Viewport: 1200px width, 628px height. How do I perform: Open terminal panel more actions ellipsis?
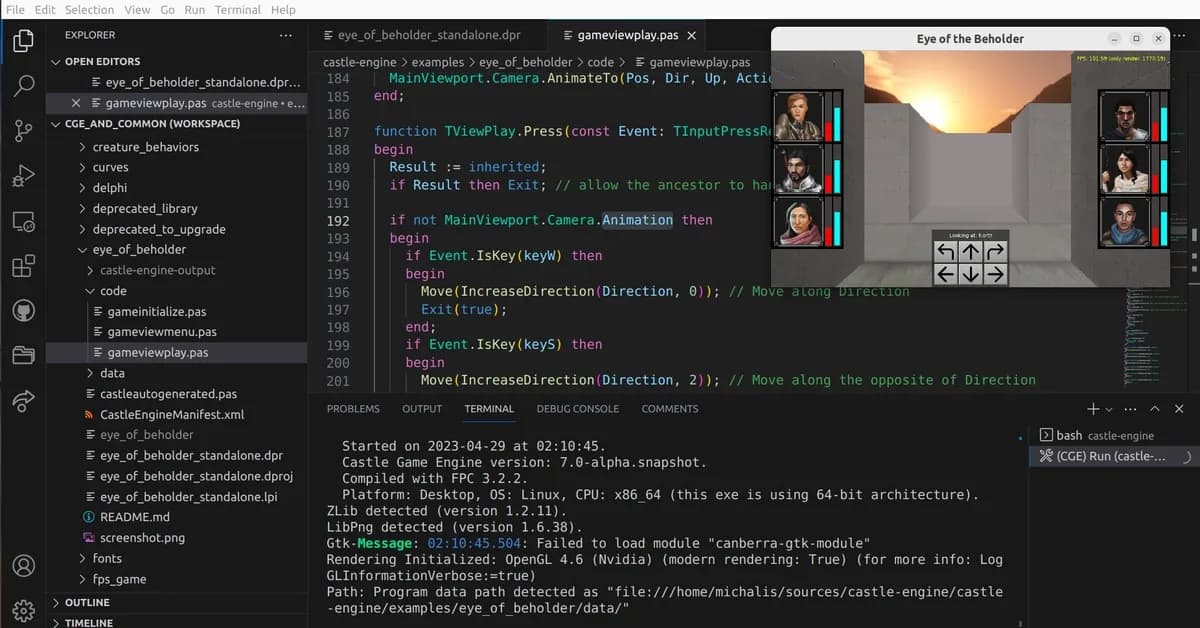coord(1130,409)
